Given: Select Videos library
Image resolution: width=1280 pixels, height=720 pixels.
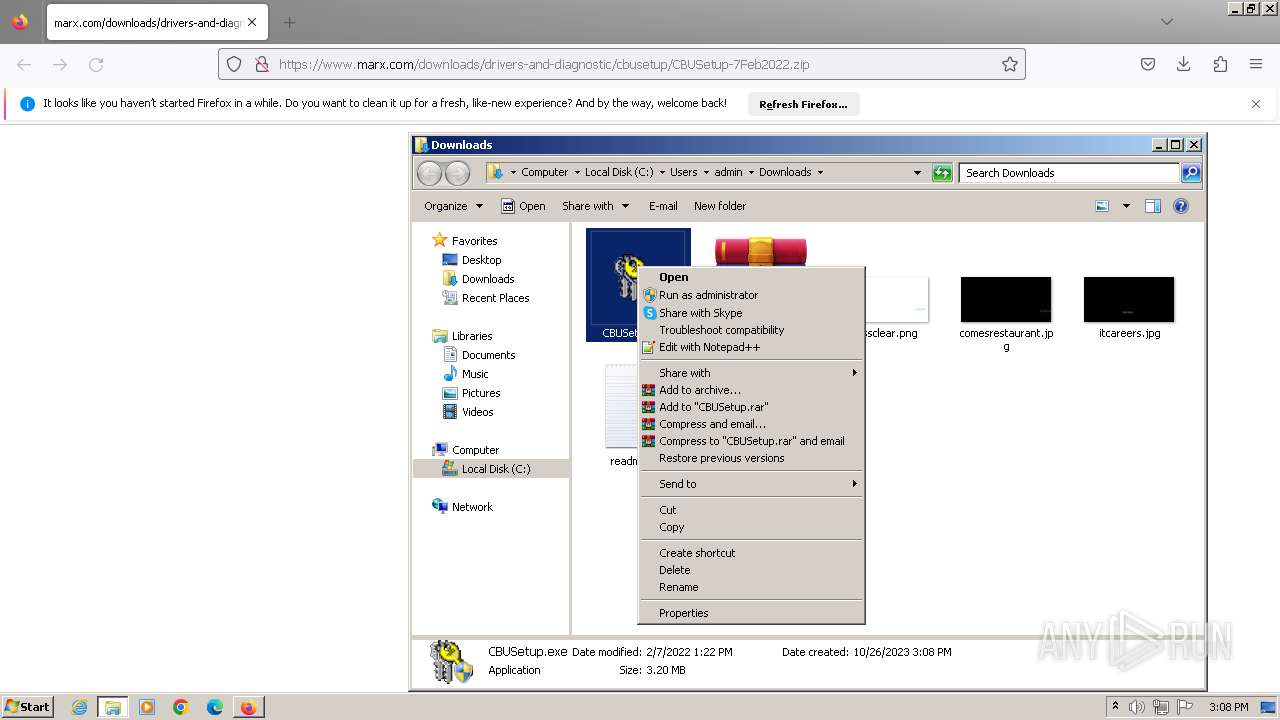Looking at the screenshot, I should 468,412.
